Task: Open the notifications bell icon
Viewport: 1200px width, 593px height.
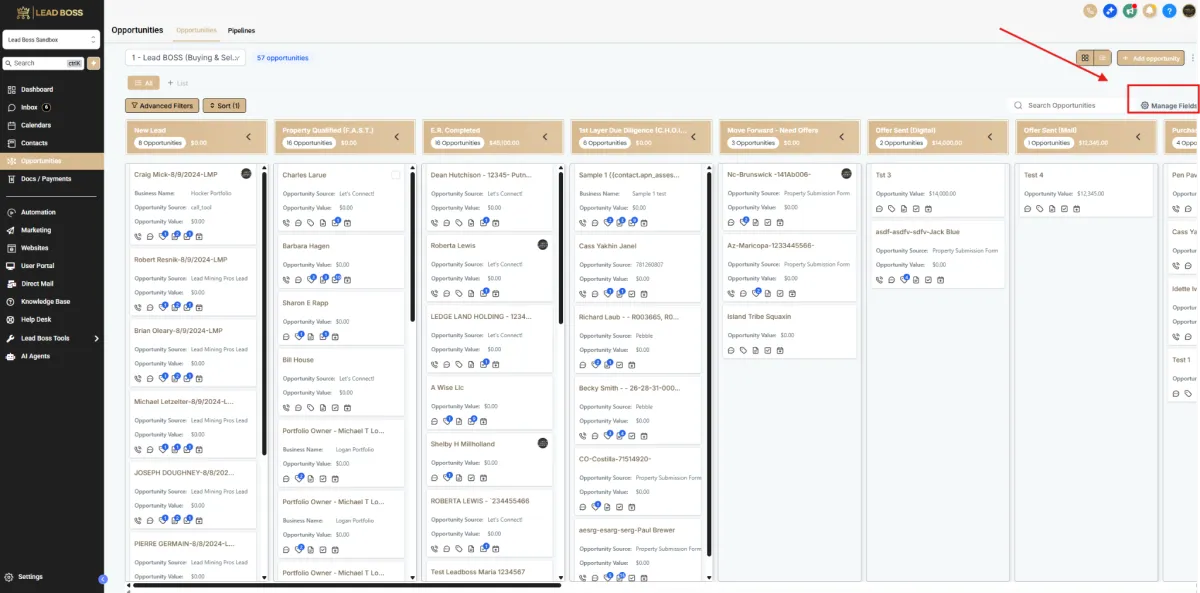Action: point(1150,11)
